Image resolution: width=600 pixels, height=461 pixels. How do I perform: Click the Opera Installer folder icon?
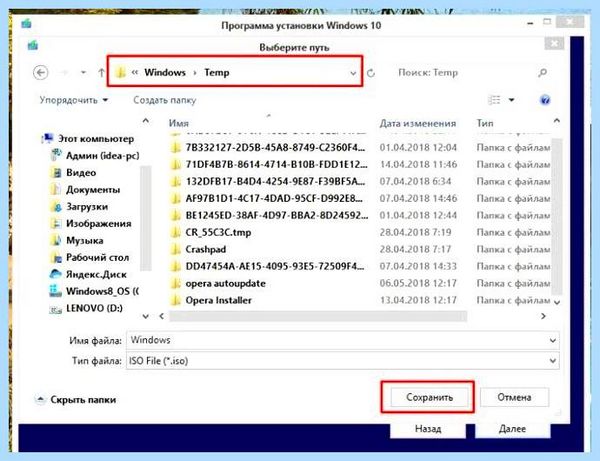tap(175, 300)
